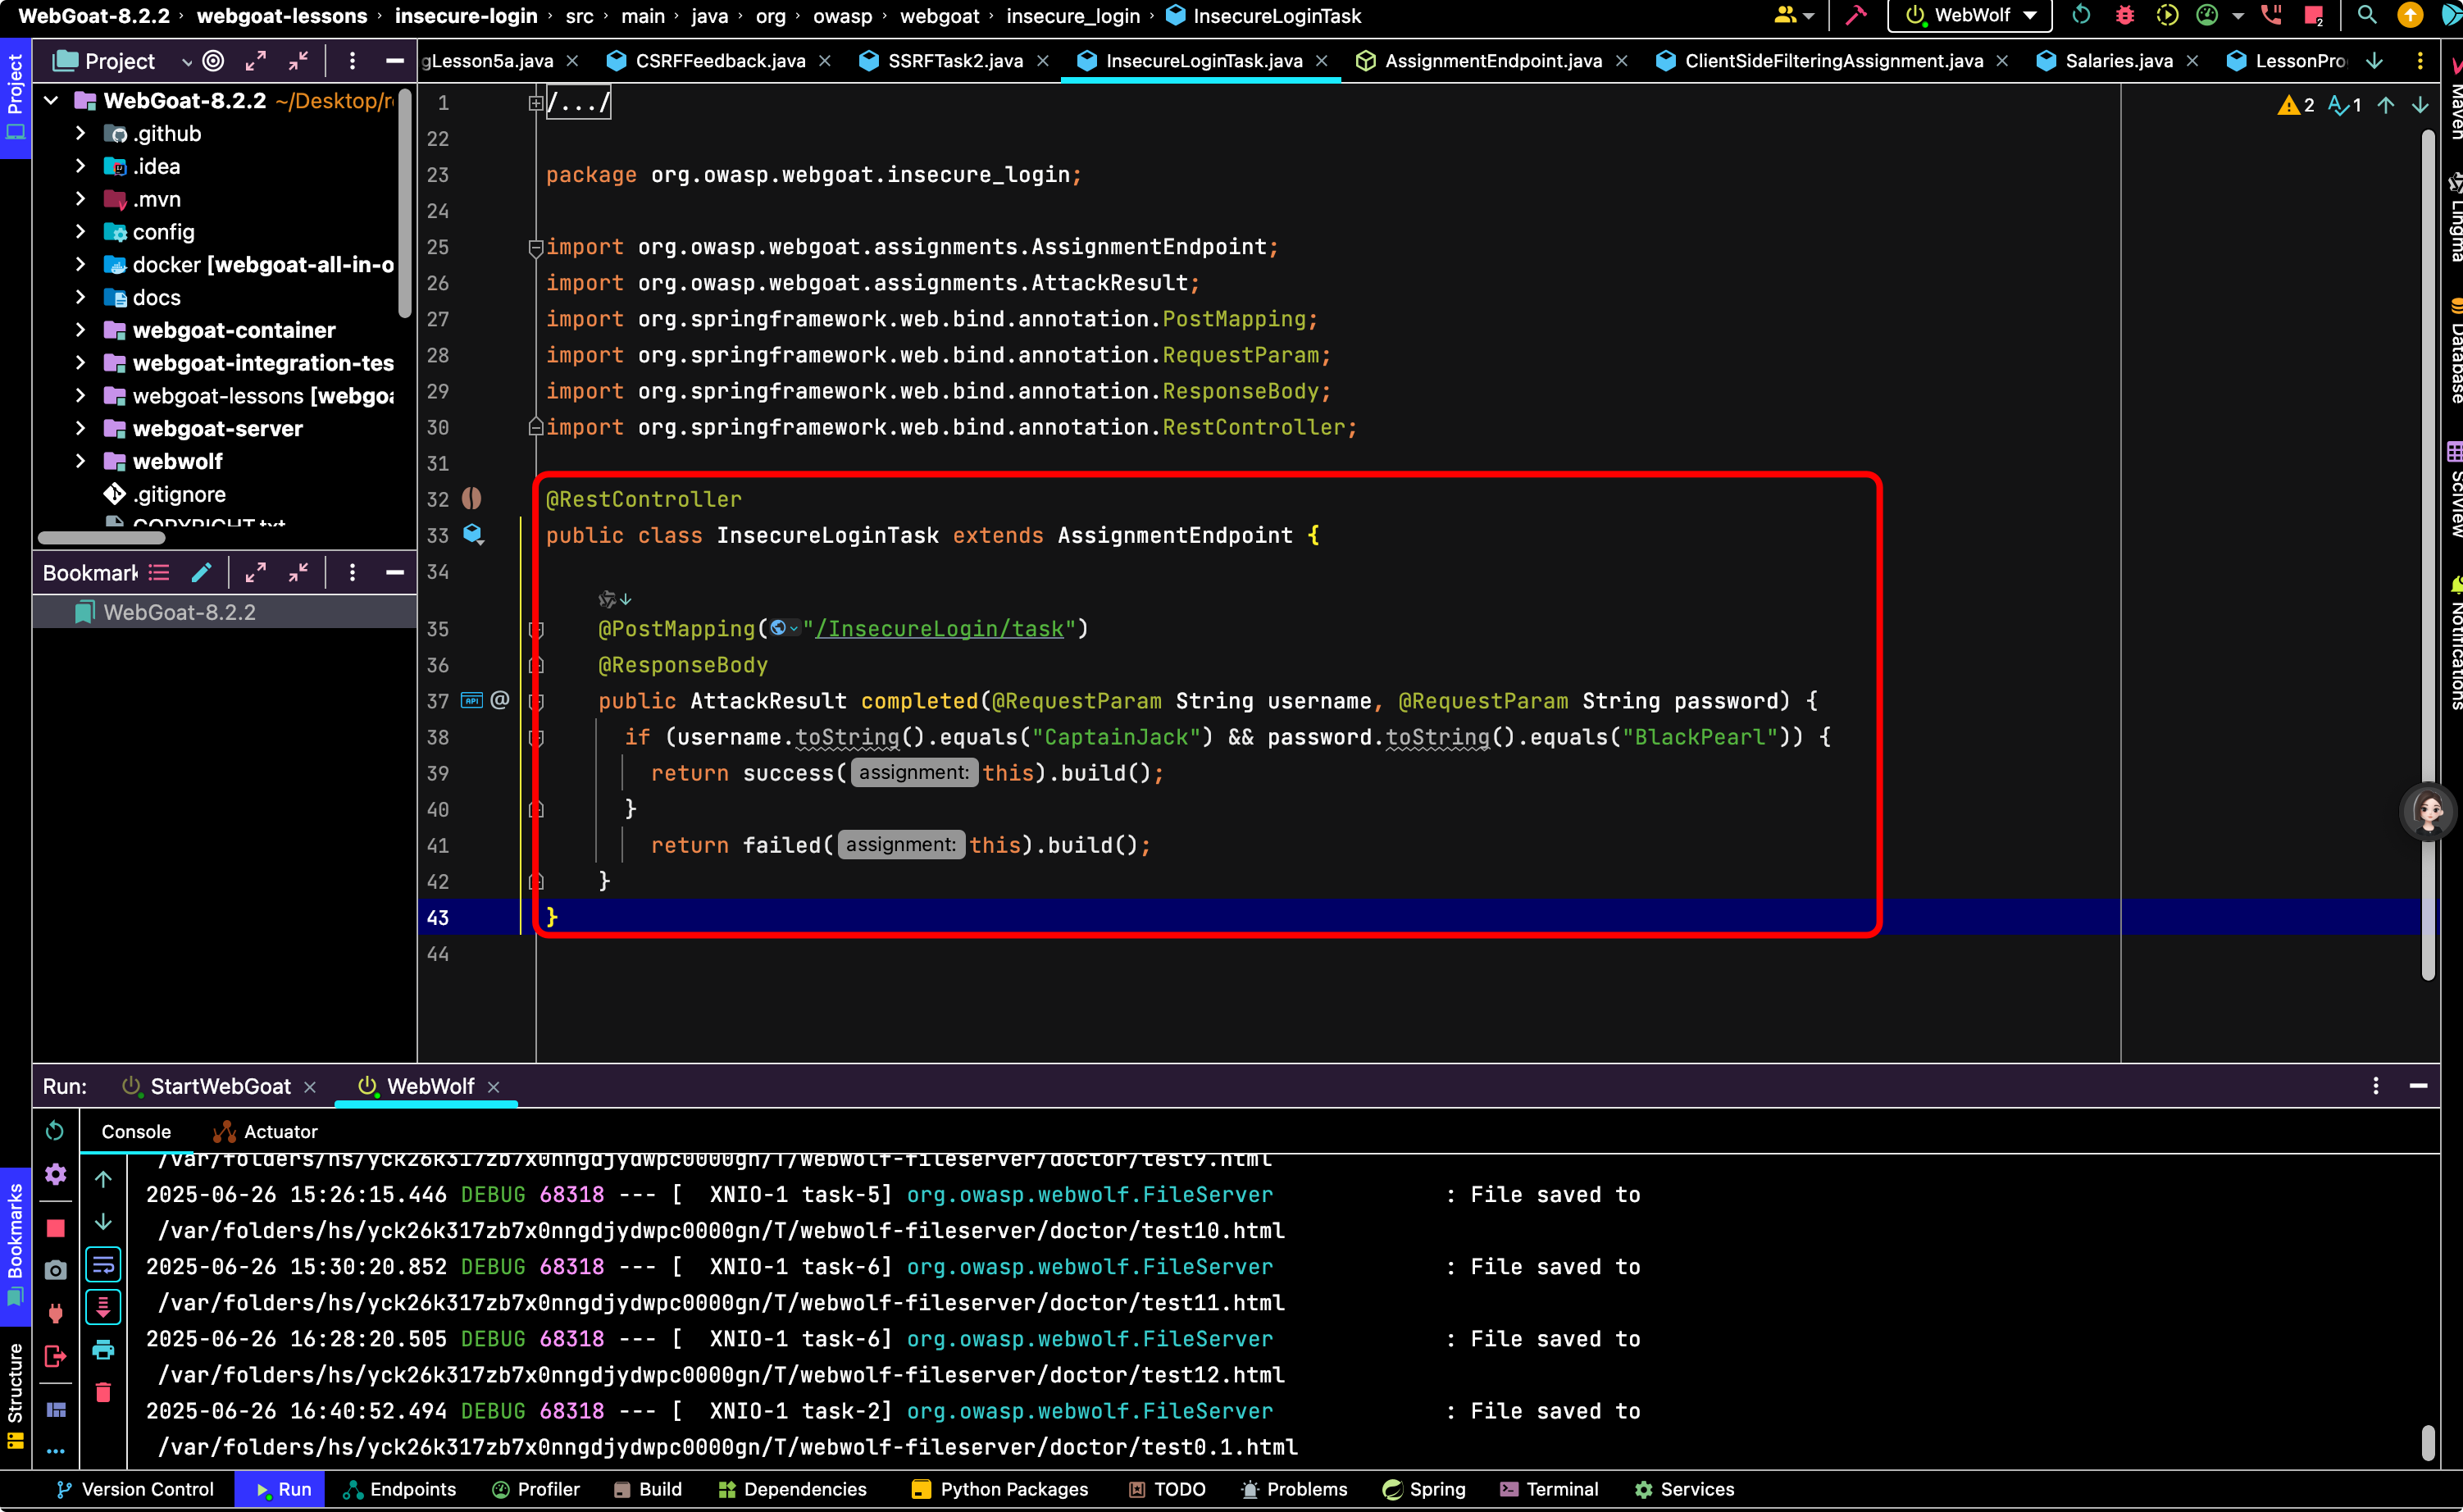Toggle the Problems tool window
Viewport: 2463px width, 1512px height.
1294,1489
